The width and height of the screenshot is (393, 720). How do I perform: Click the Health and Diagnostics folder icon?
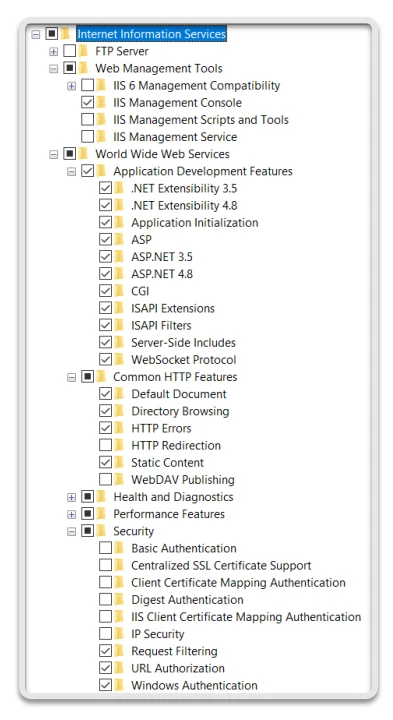[x=101, y=496]
